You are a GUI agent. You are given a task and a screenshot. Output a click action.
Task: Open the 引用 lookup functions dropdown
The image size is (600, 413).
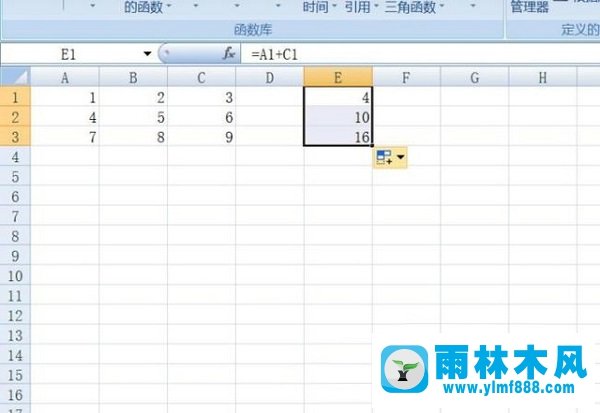click(x=361, y=7)
